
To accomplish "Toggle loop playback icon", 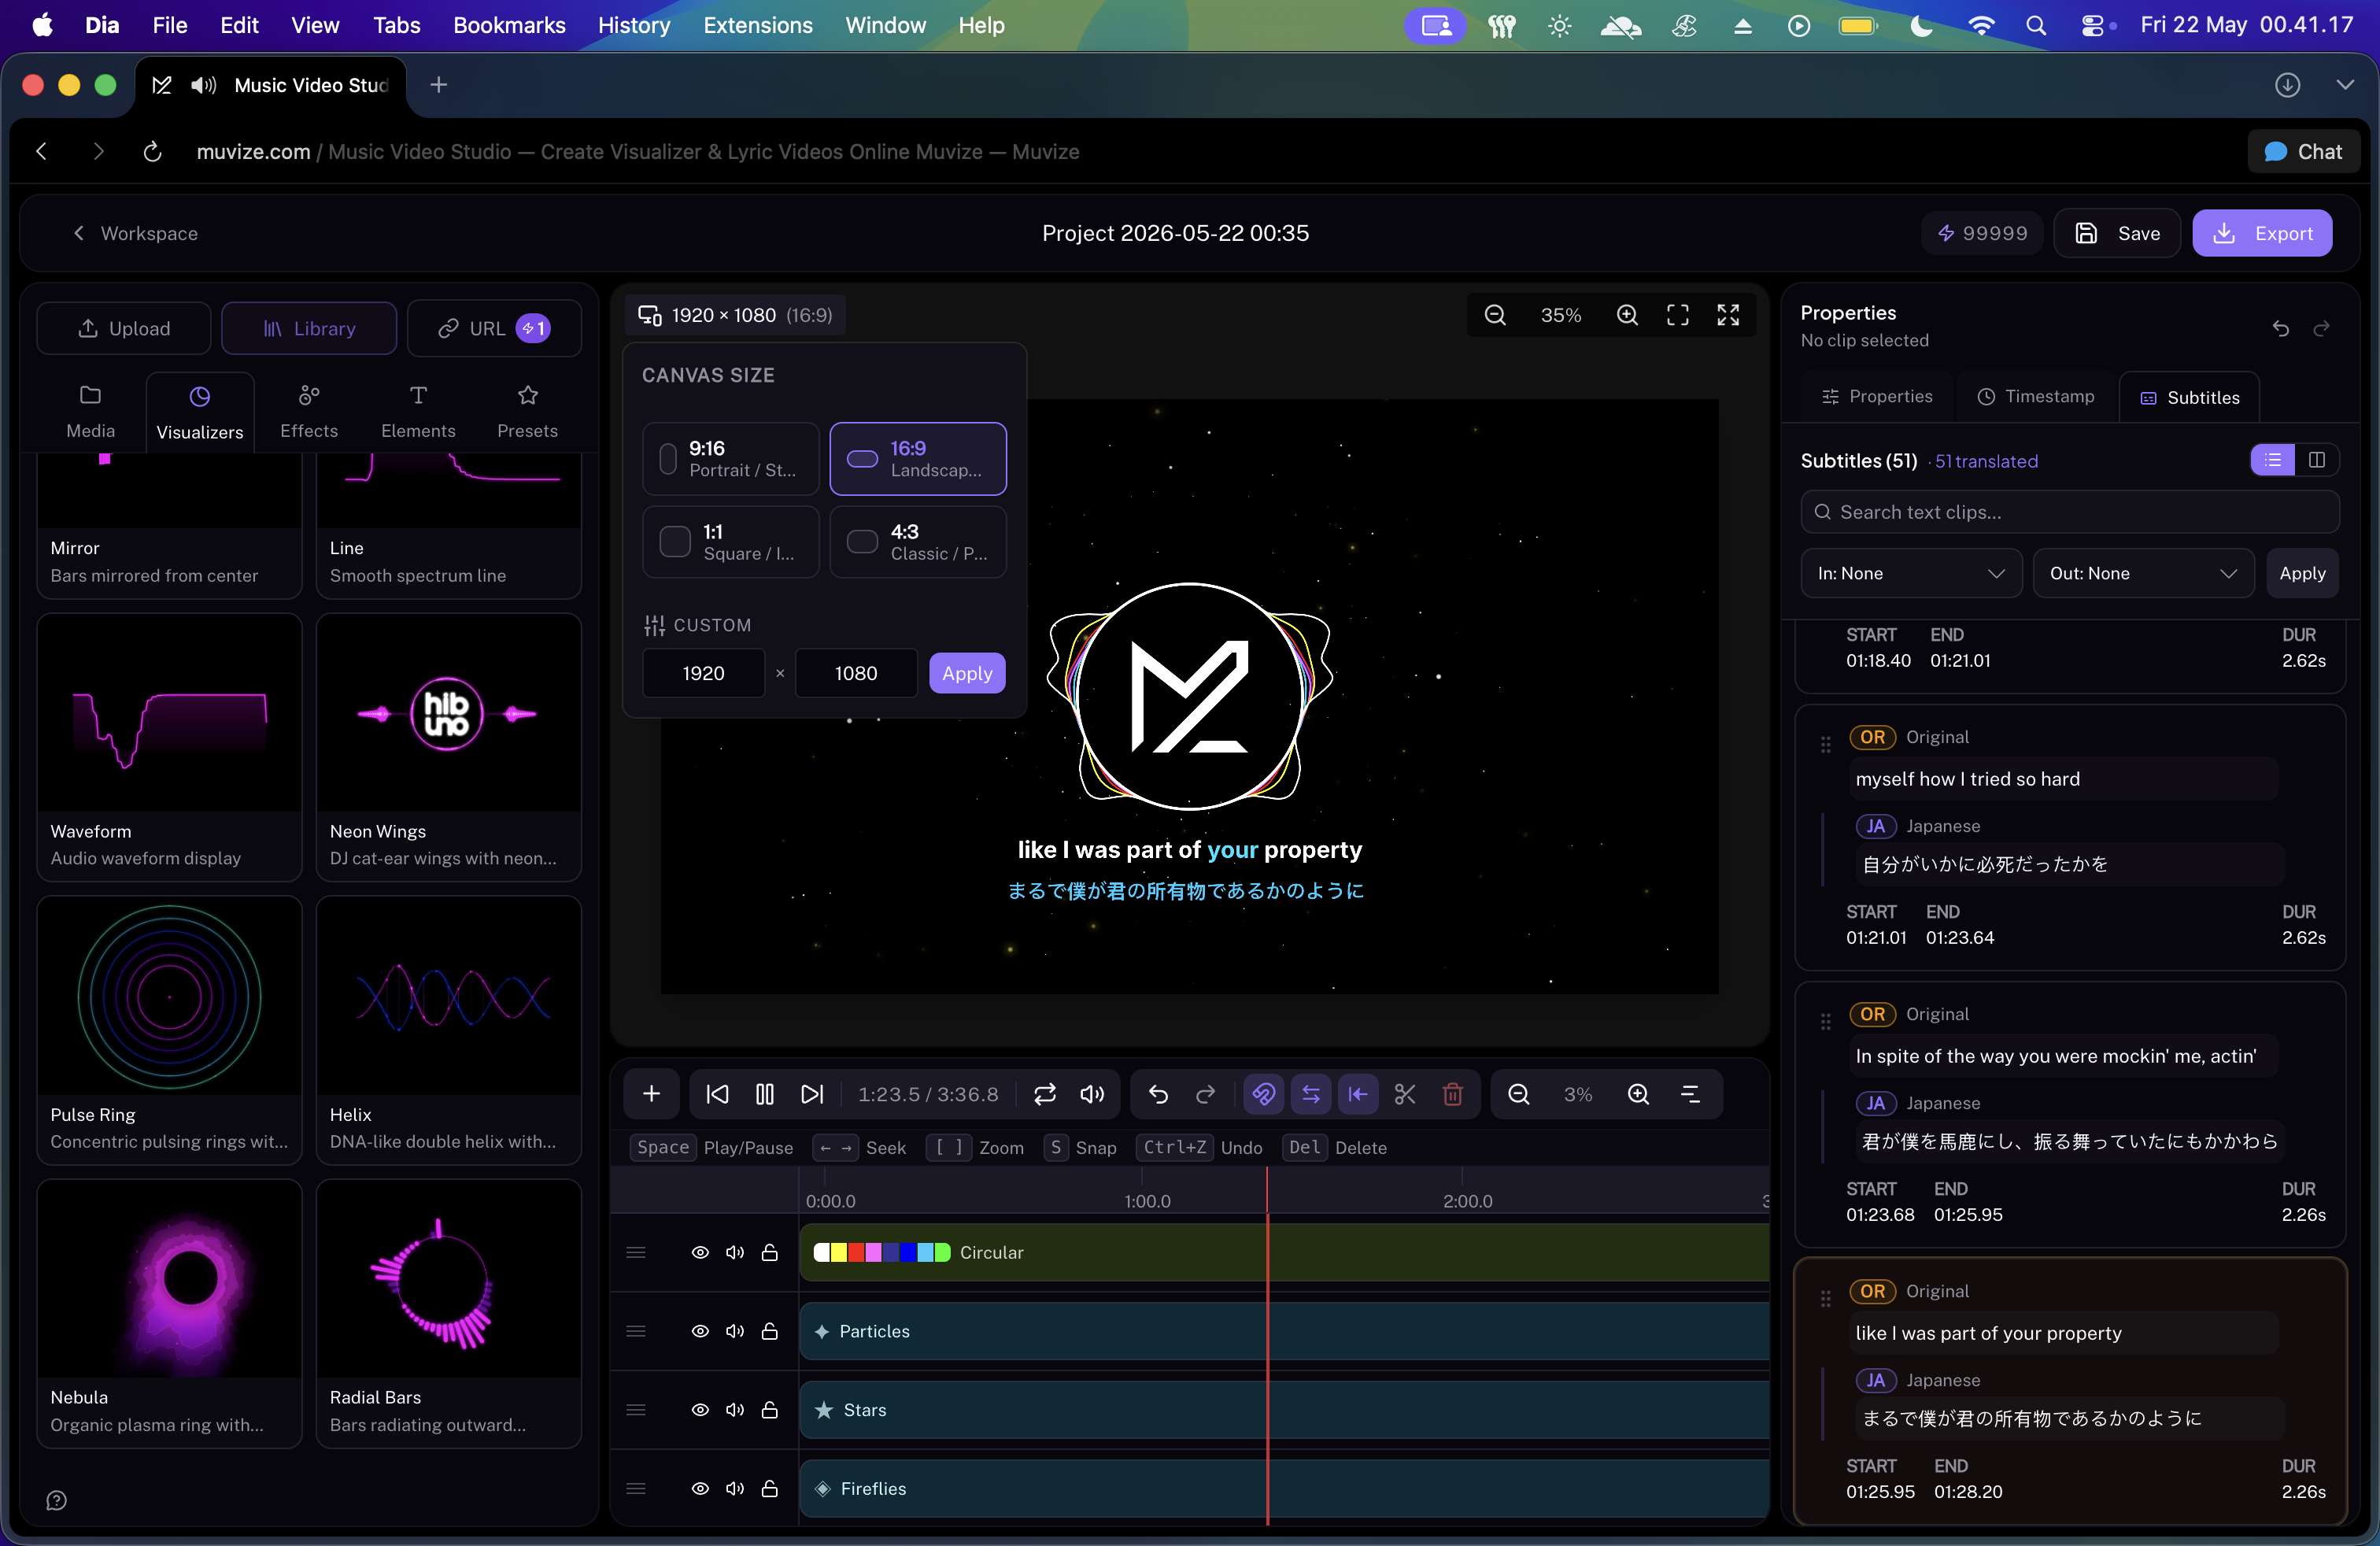I will (x=1045, y=1094).
